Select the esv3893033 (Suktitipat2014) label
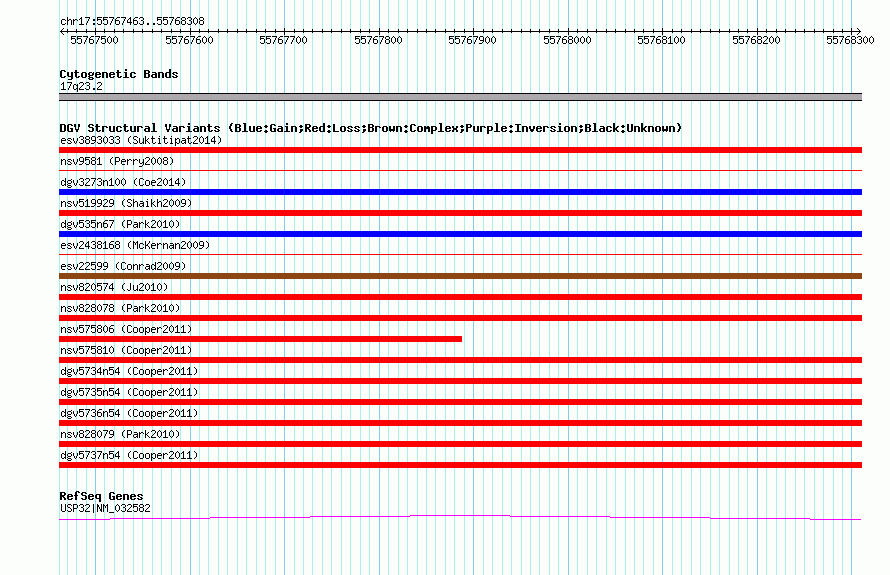 [x=141, y=140]
